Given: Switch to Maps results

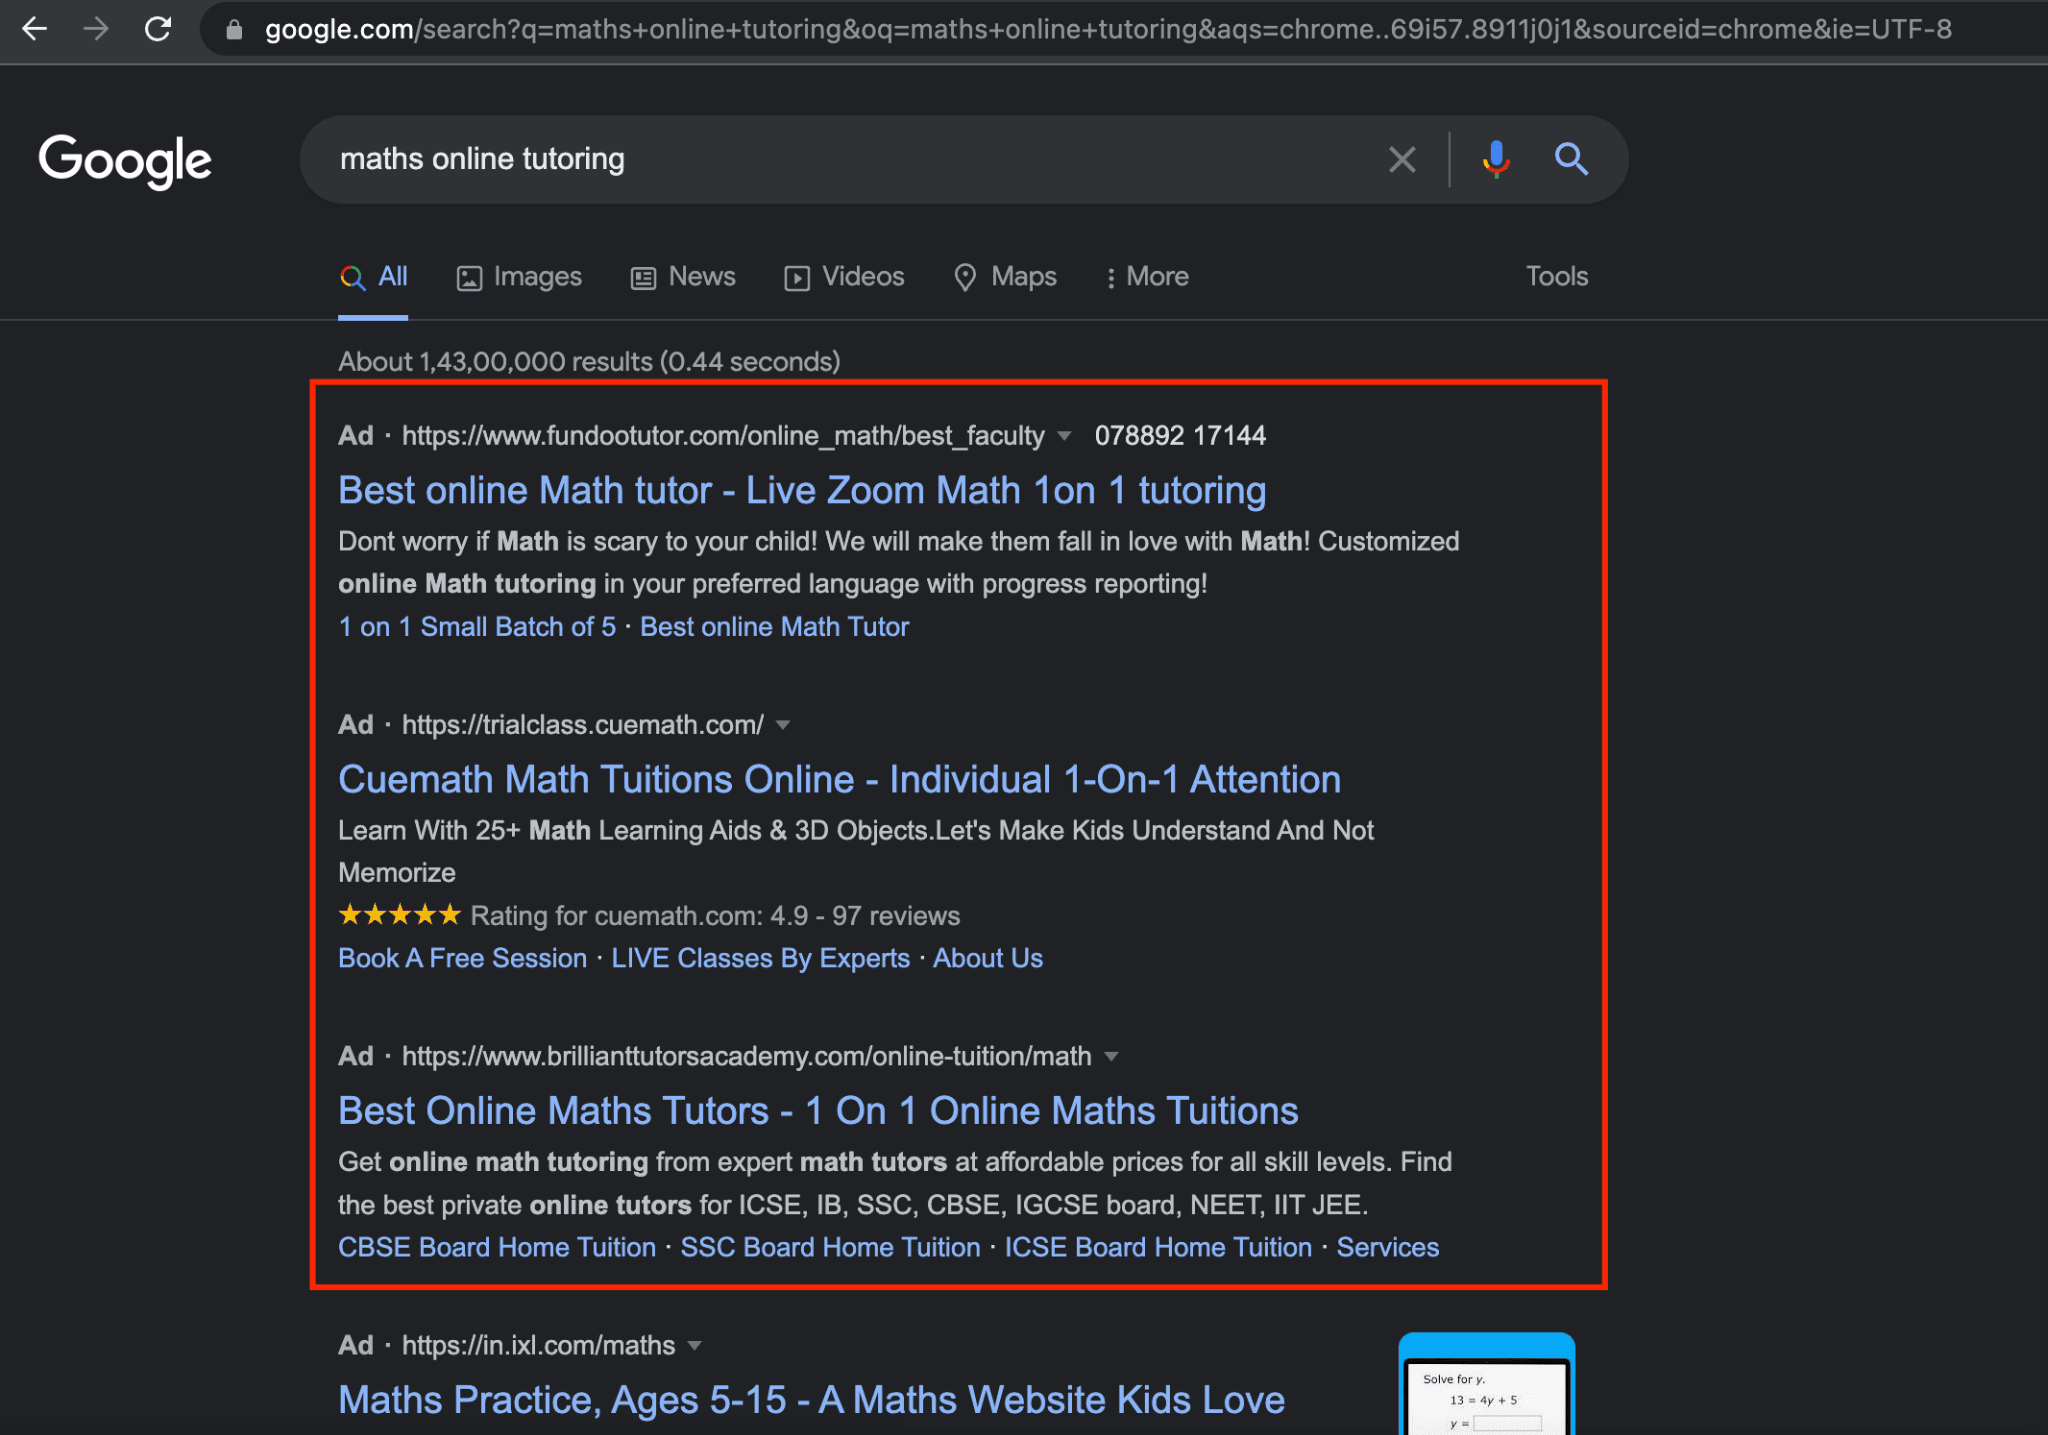Looking at the screenshot, I should tap(1005, 277).
